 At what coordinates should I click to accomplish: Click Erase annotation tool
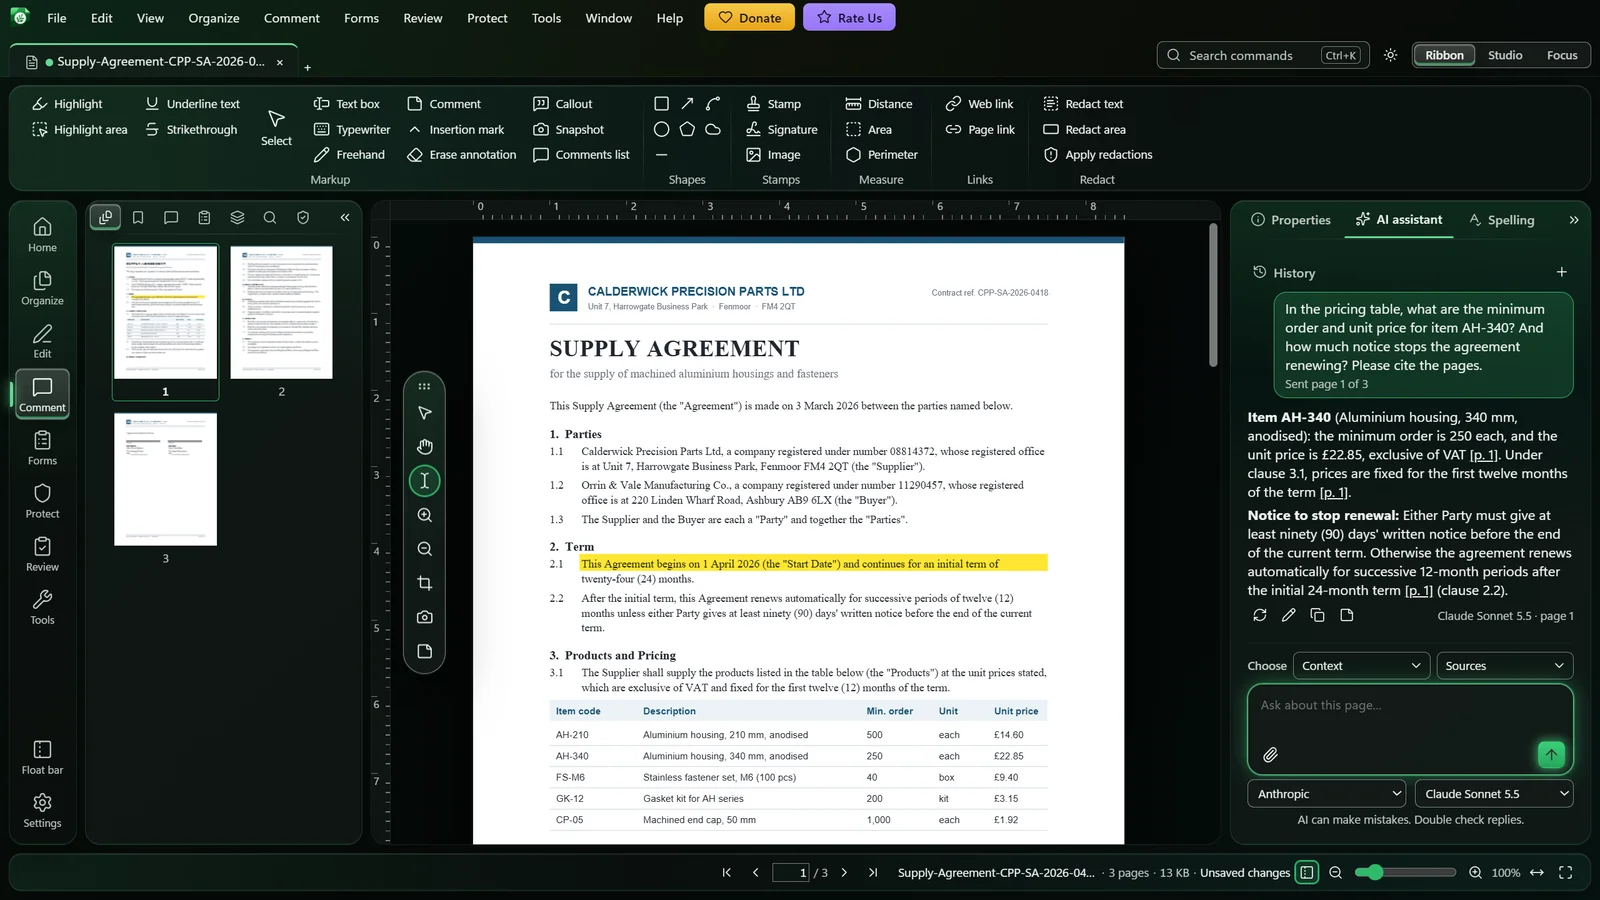pyautogui.click(x=462, y=155)
